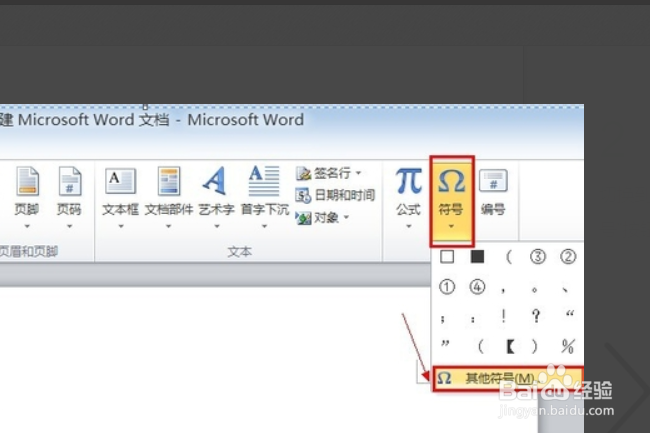Insert the percent % symbol
The image size is (650, 433).
(x=568, y=346)
